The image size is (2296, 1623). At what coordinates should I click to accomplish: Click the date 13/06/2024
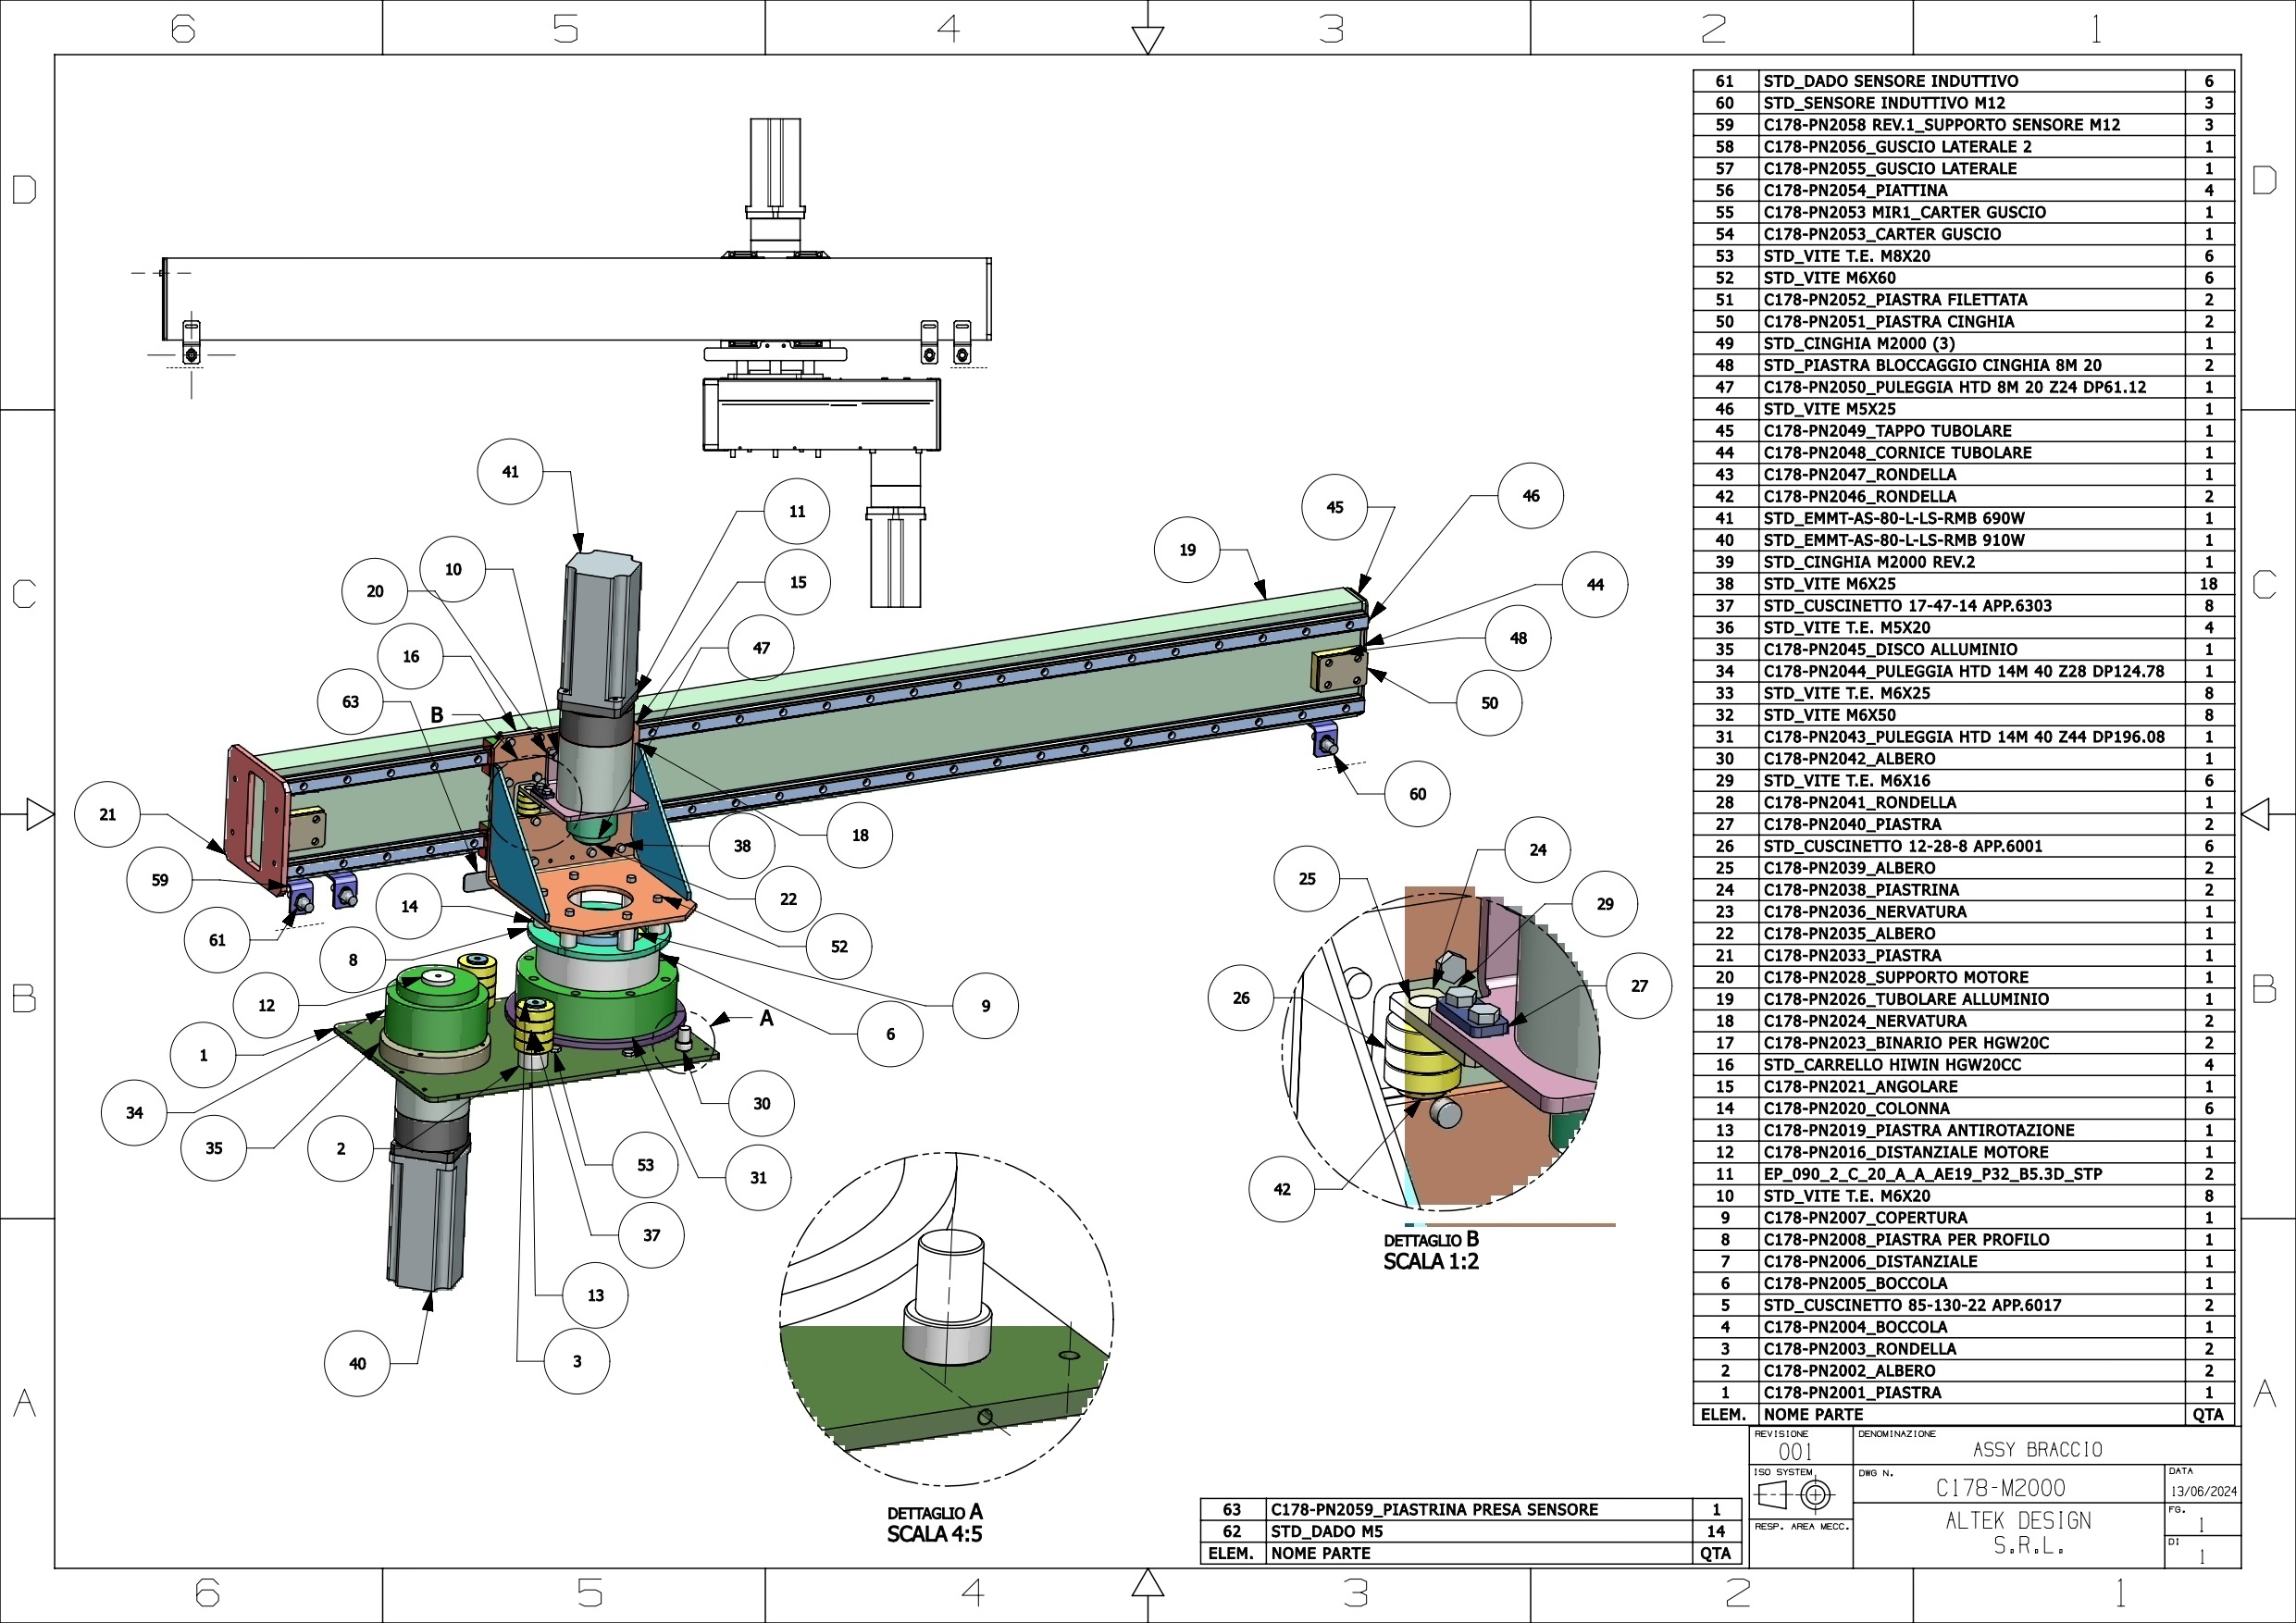pos(2204,1491)
